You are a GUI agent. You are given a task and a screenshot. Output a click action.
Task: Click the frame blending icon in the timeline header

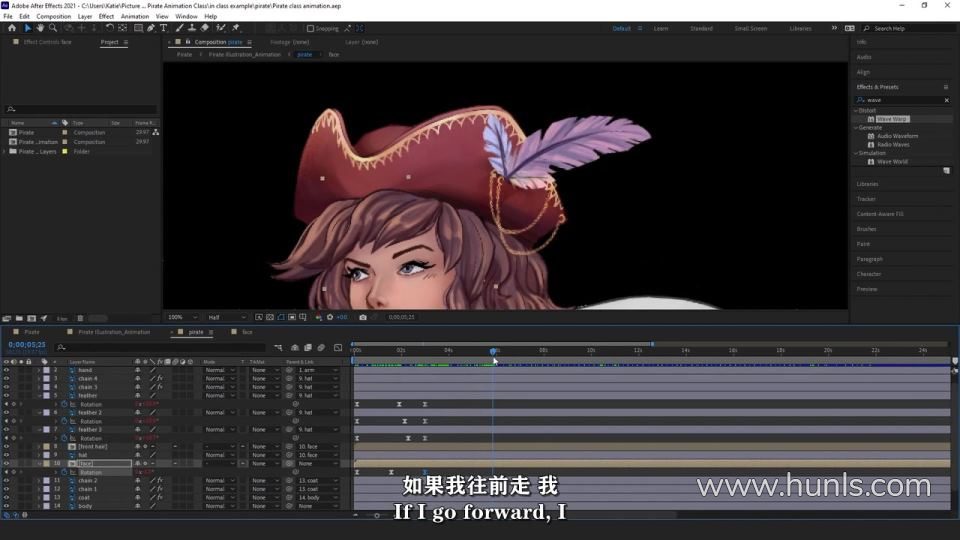(x=308, y=347)
